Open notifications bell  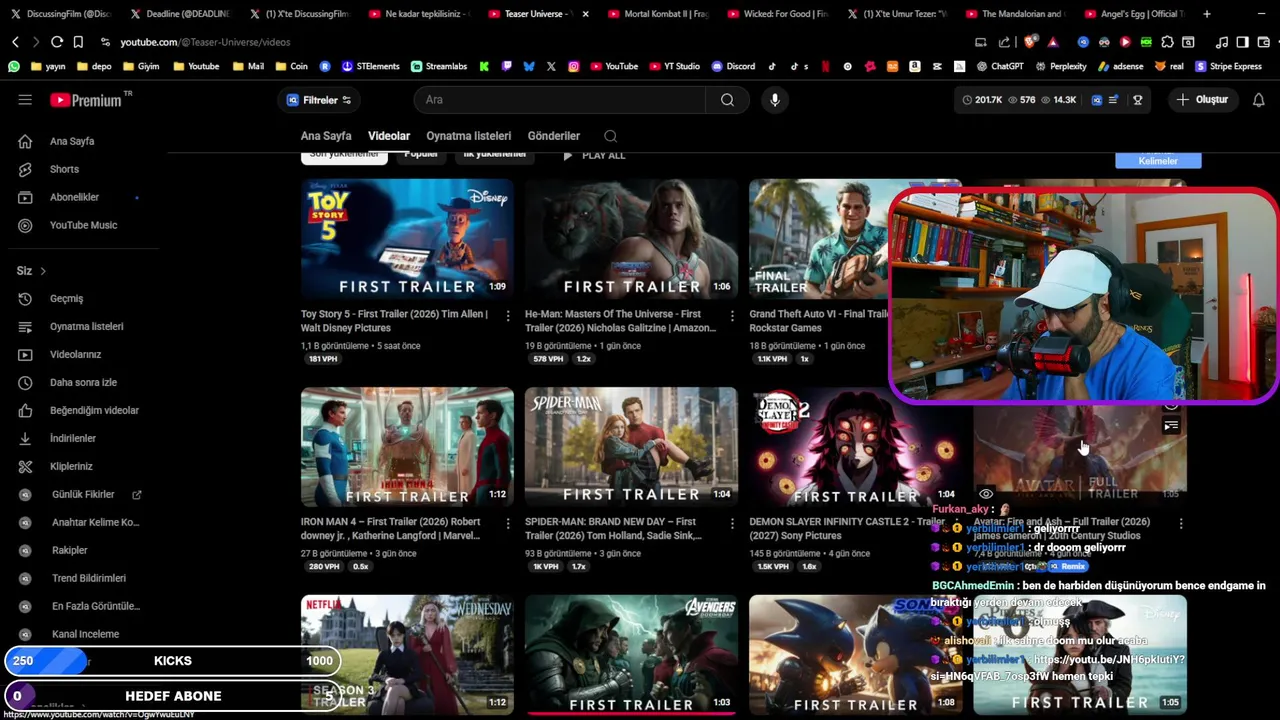click(1258, 100)
